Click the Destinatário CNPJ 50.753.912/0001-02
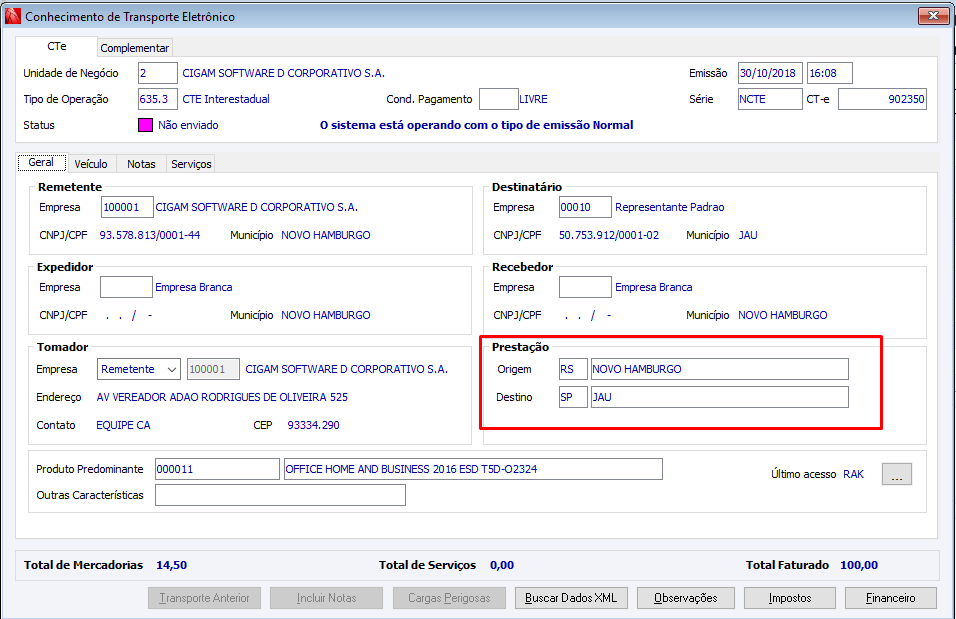956x619 pixels. pyautogui.click(x=608, y=235)
